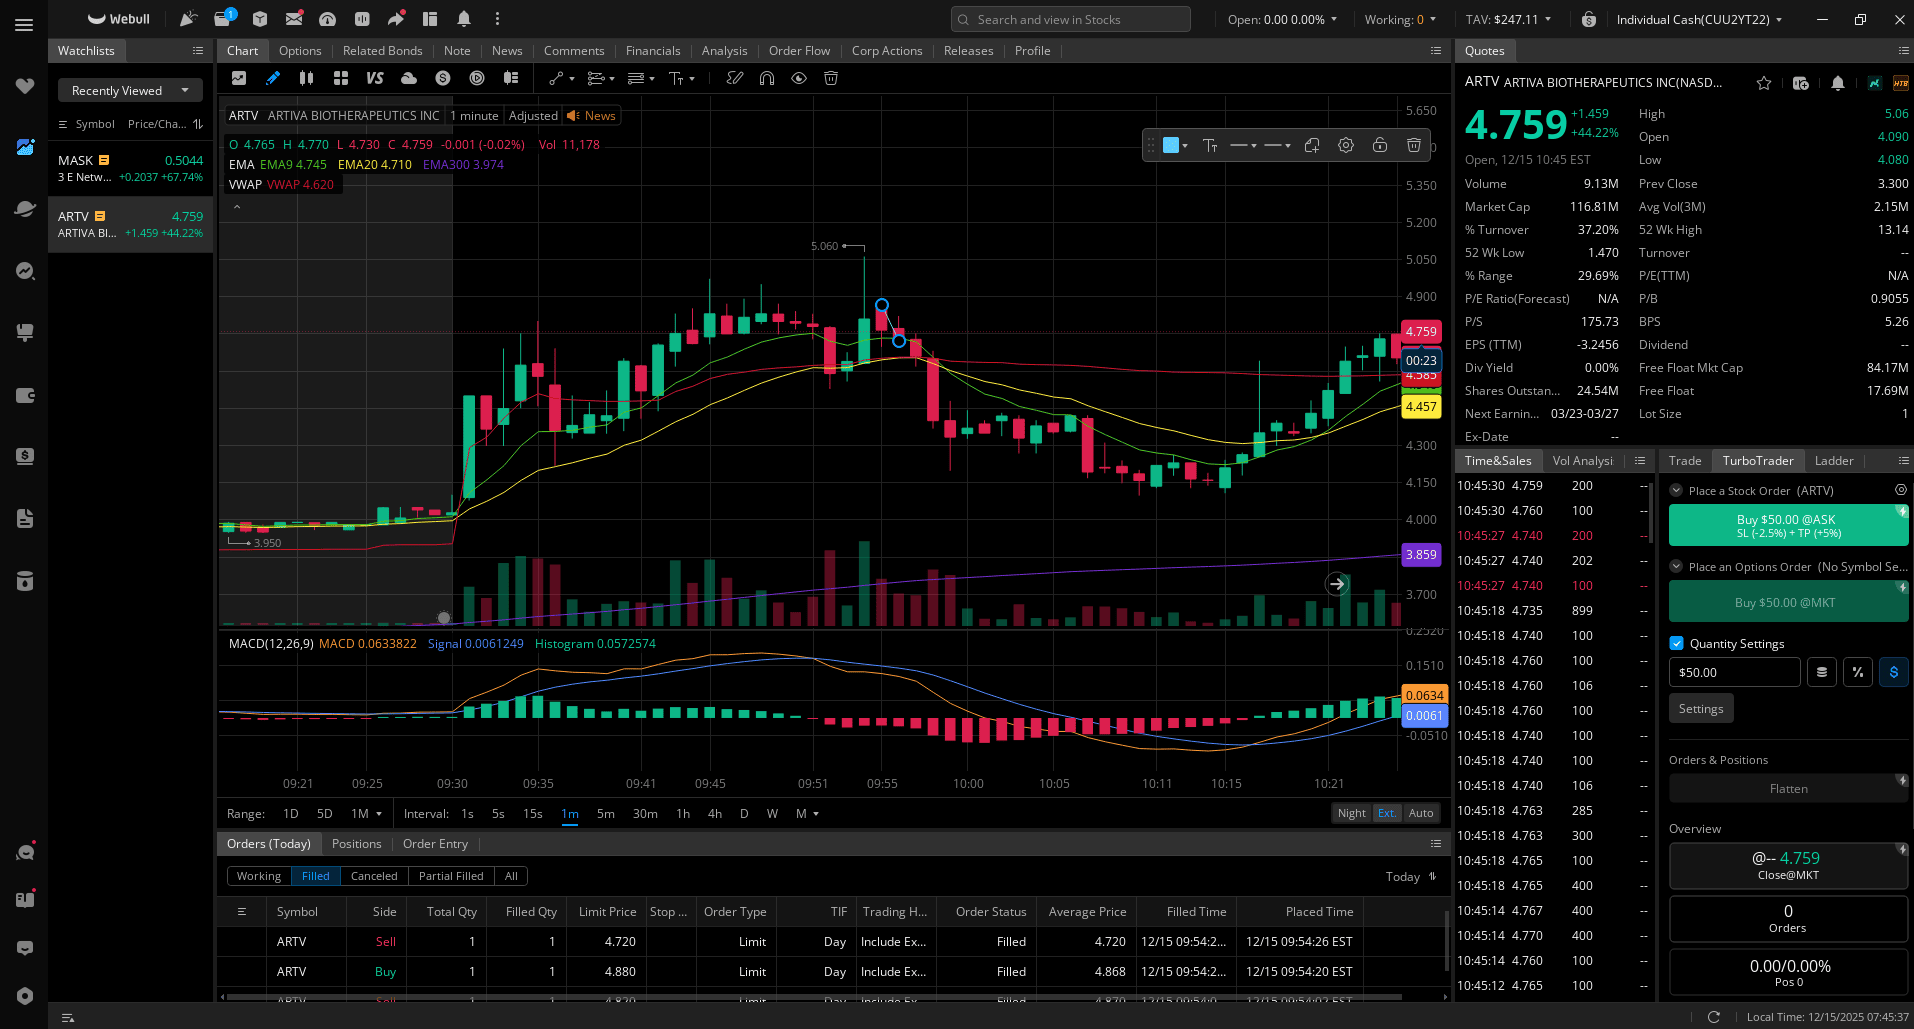
Task: Open the heart favorites icon in left sidebar
Action: (x=25, y=86)
